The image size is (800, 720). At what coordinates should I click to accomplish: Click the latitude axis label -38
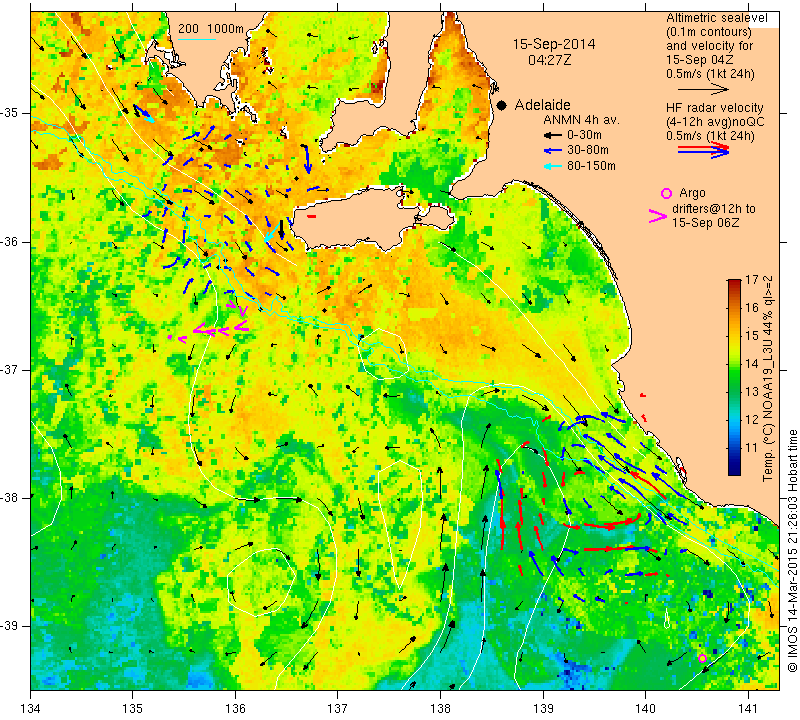10,497
